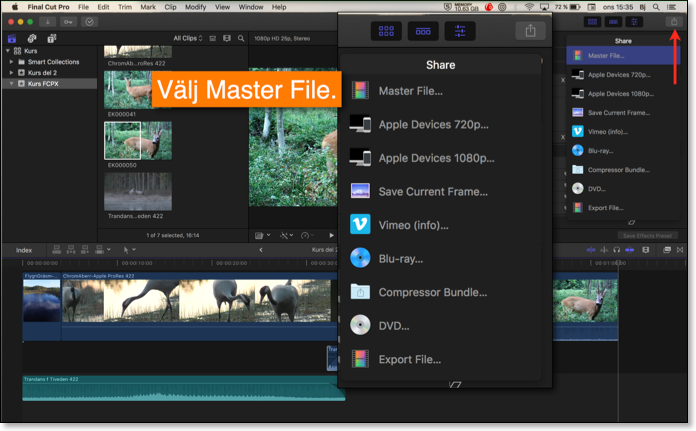
Task: Click the 00:00:10:00 mark on the ruler
Action: 137,263
